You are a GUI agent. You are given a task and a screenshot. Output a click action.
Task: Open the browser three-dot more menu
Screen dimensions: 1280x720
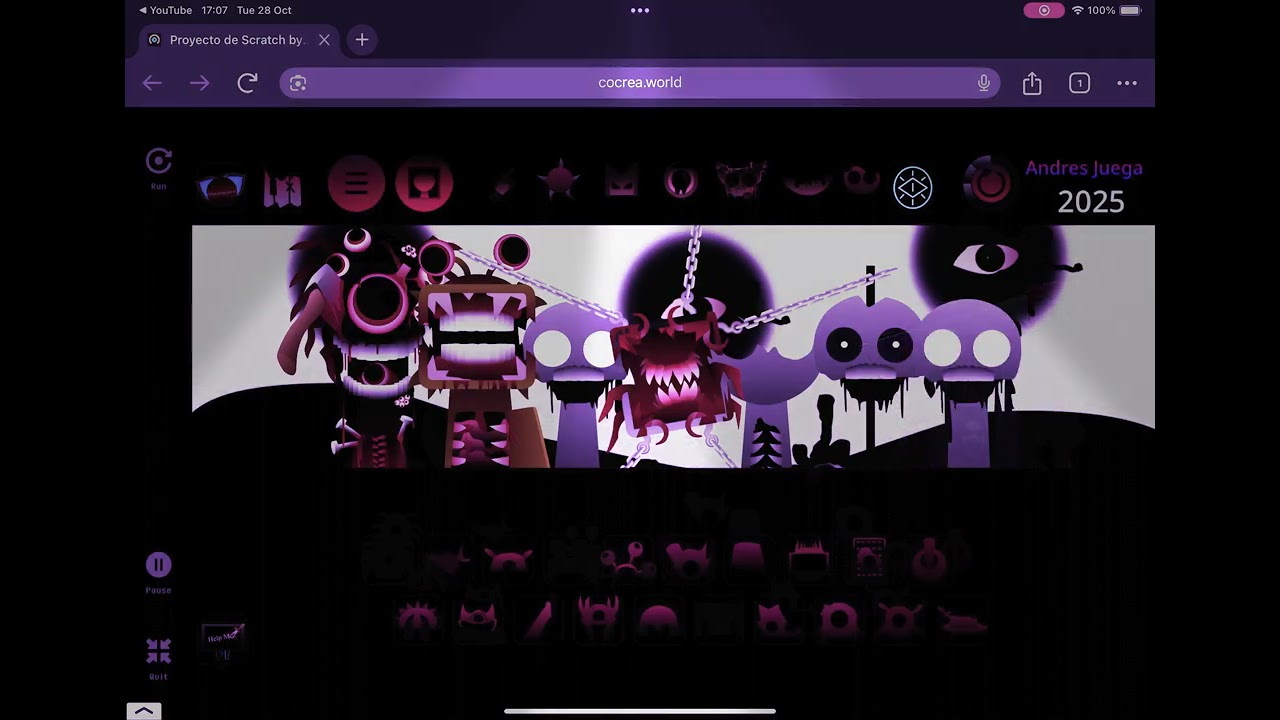tap(1127, 83)
